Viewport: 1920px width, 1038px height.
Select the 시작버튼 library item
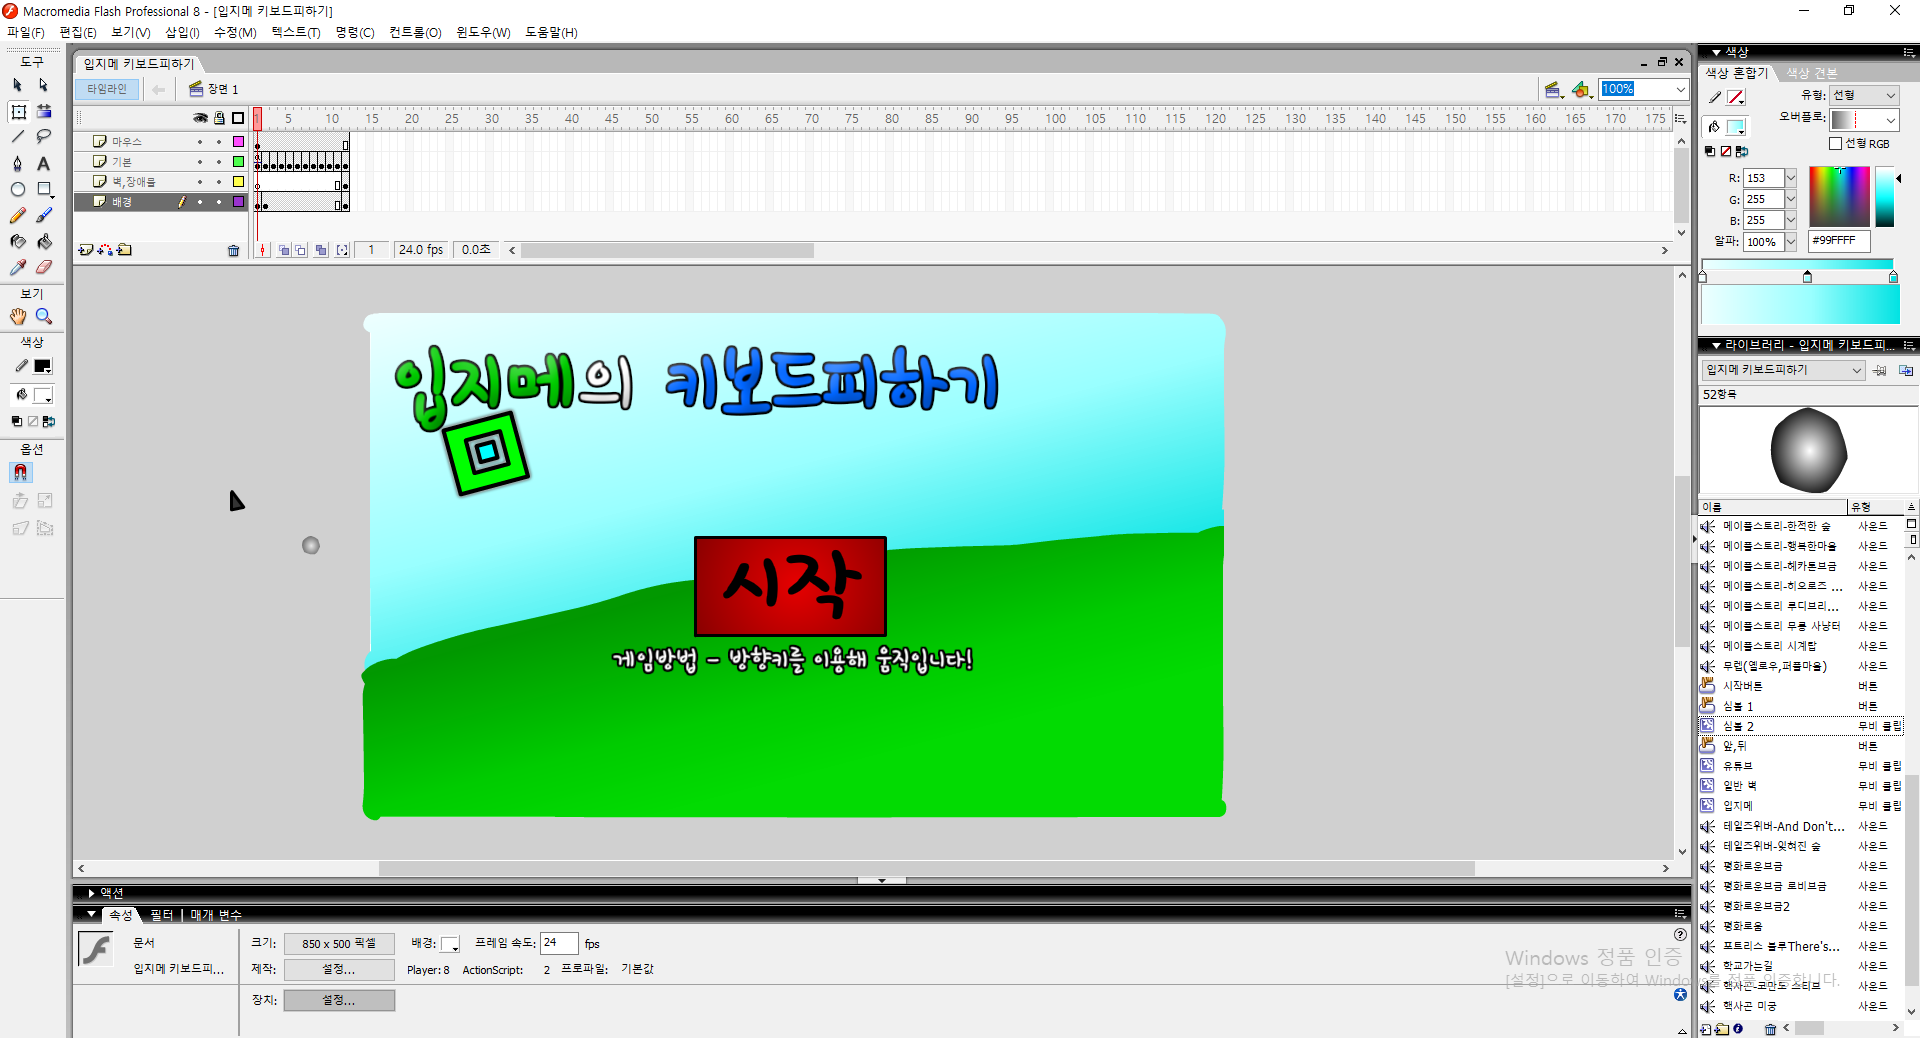pyautogui.click(x=1743, y=686)
